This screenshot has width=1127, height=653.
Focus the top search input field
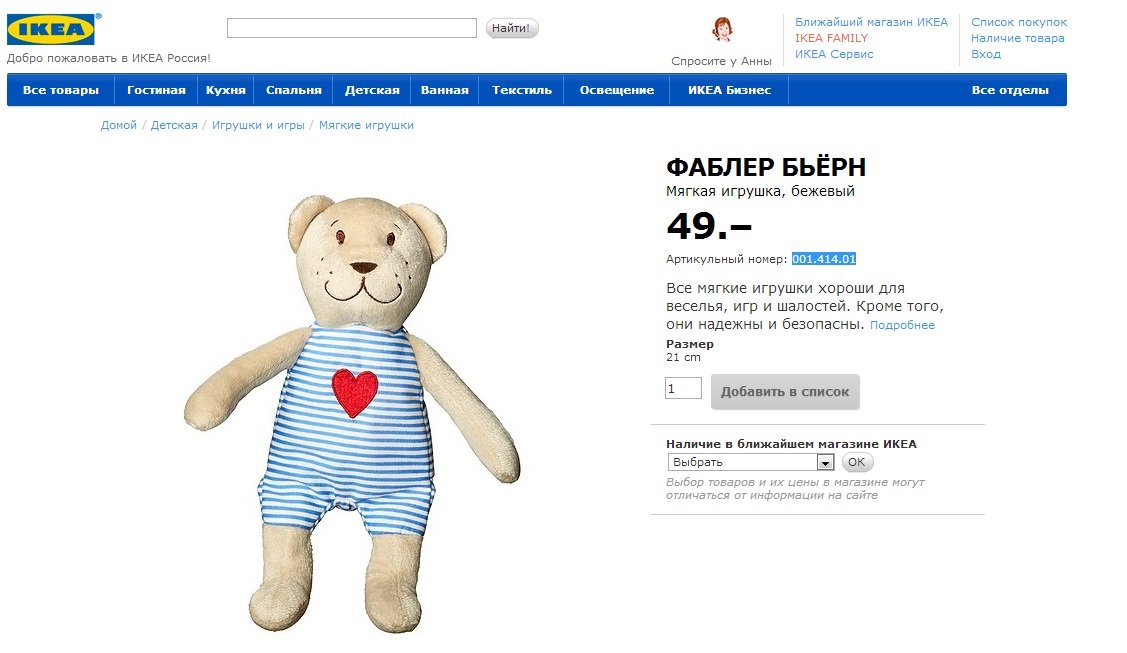point(351,28)
